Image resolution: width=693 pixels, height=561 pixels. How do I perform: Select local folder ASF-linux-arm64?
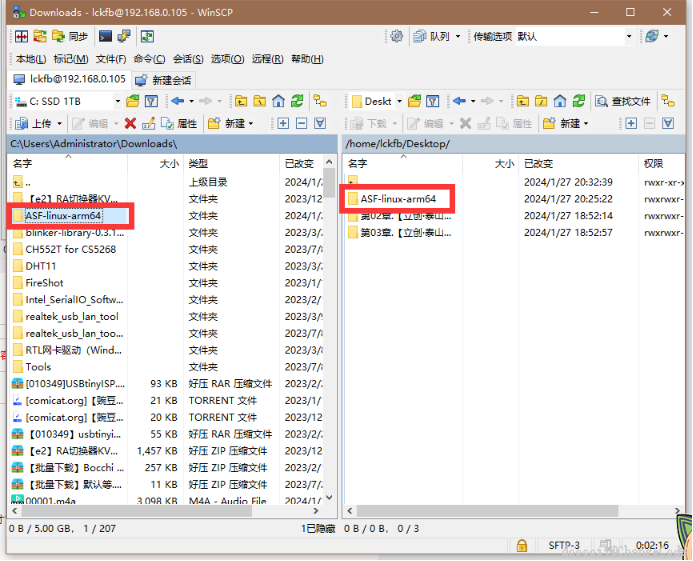point(64,216)
